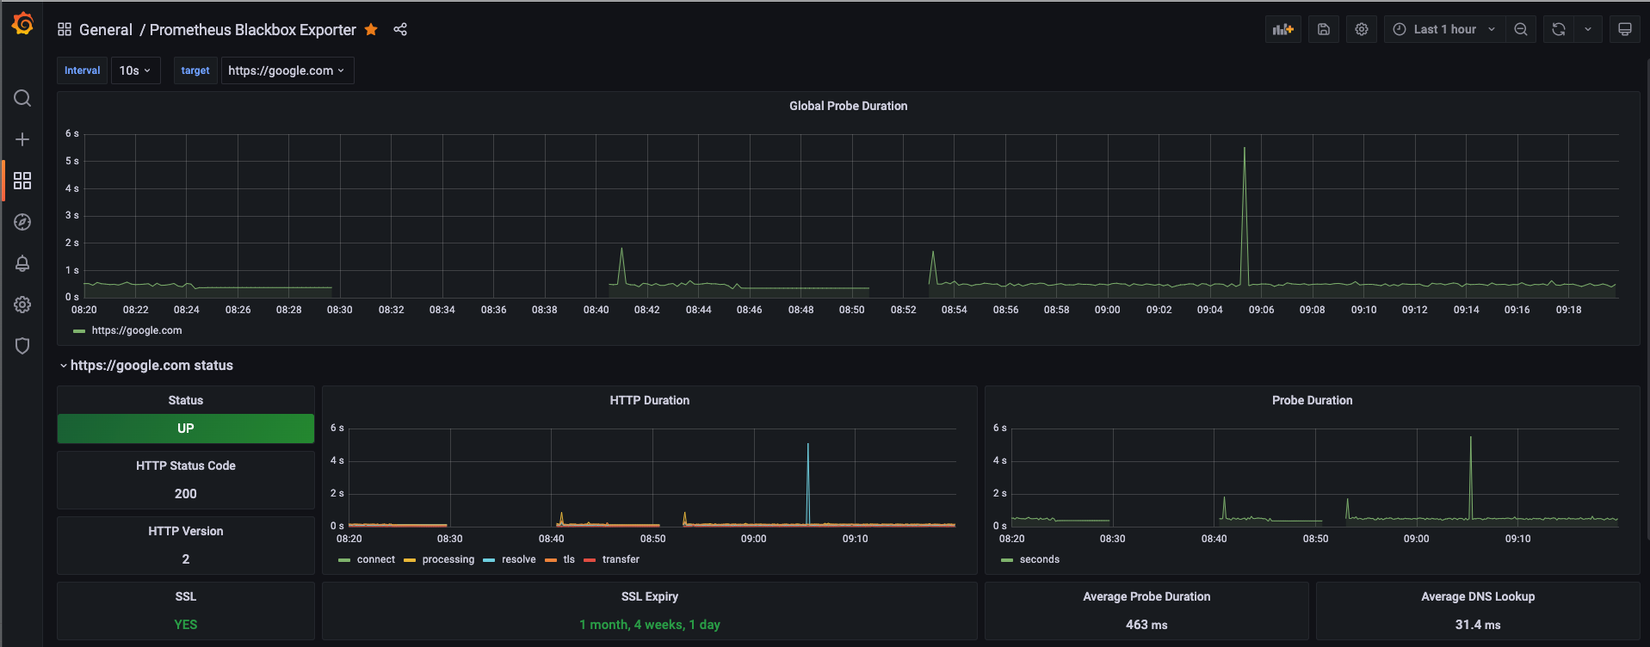Open the Configuration gear in sidebar
This screenshot has height=647, width=1650.
click(x=22, y=304)
